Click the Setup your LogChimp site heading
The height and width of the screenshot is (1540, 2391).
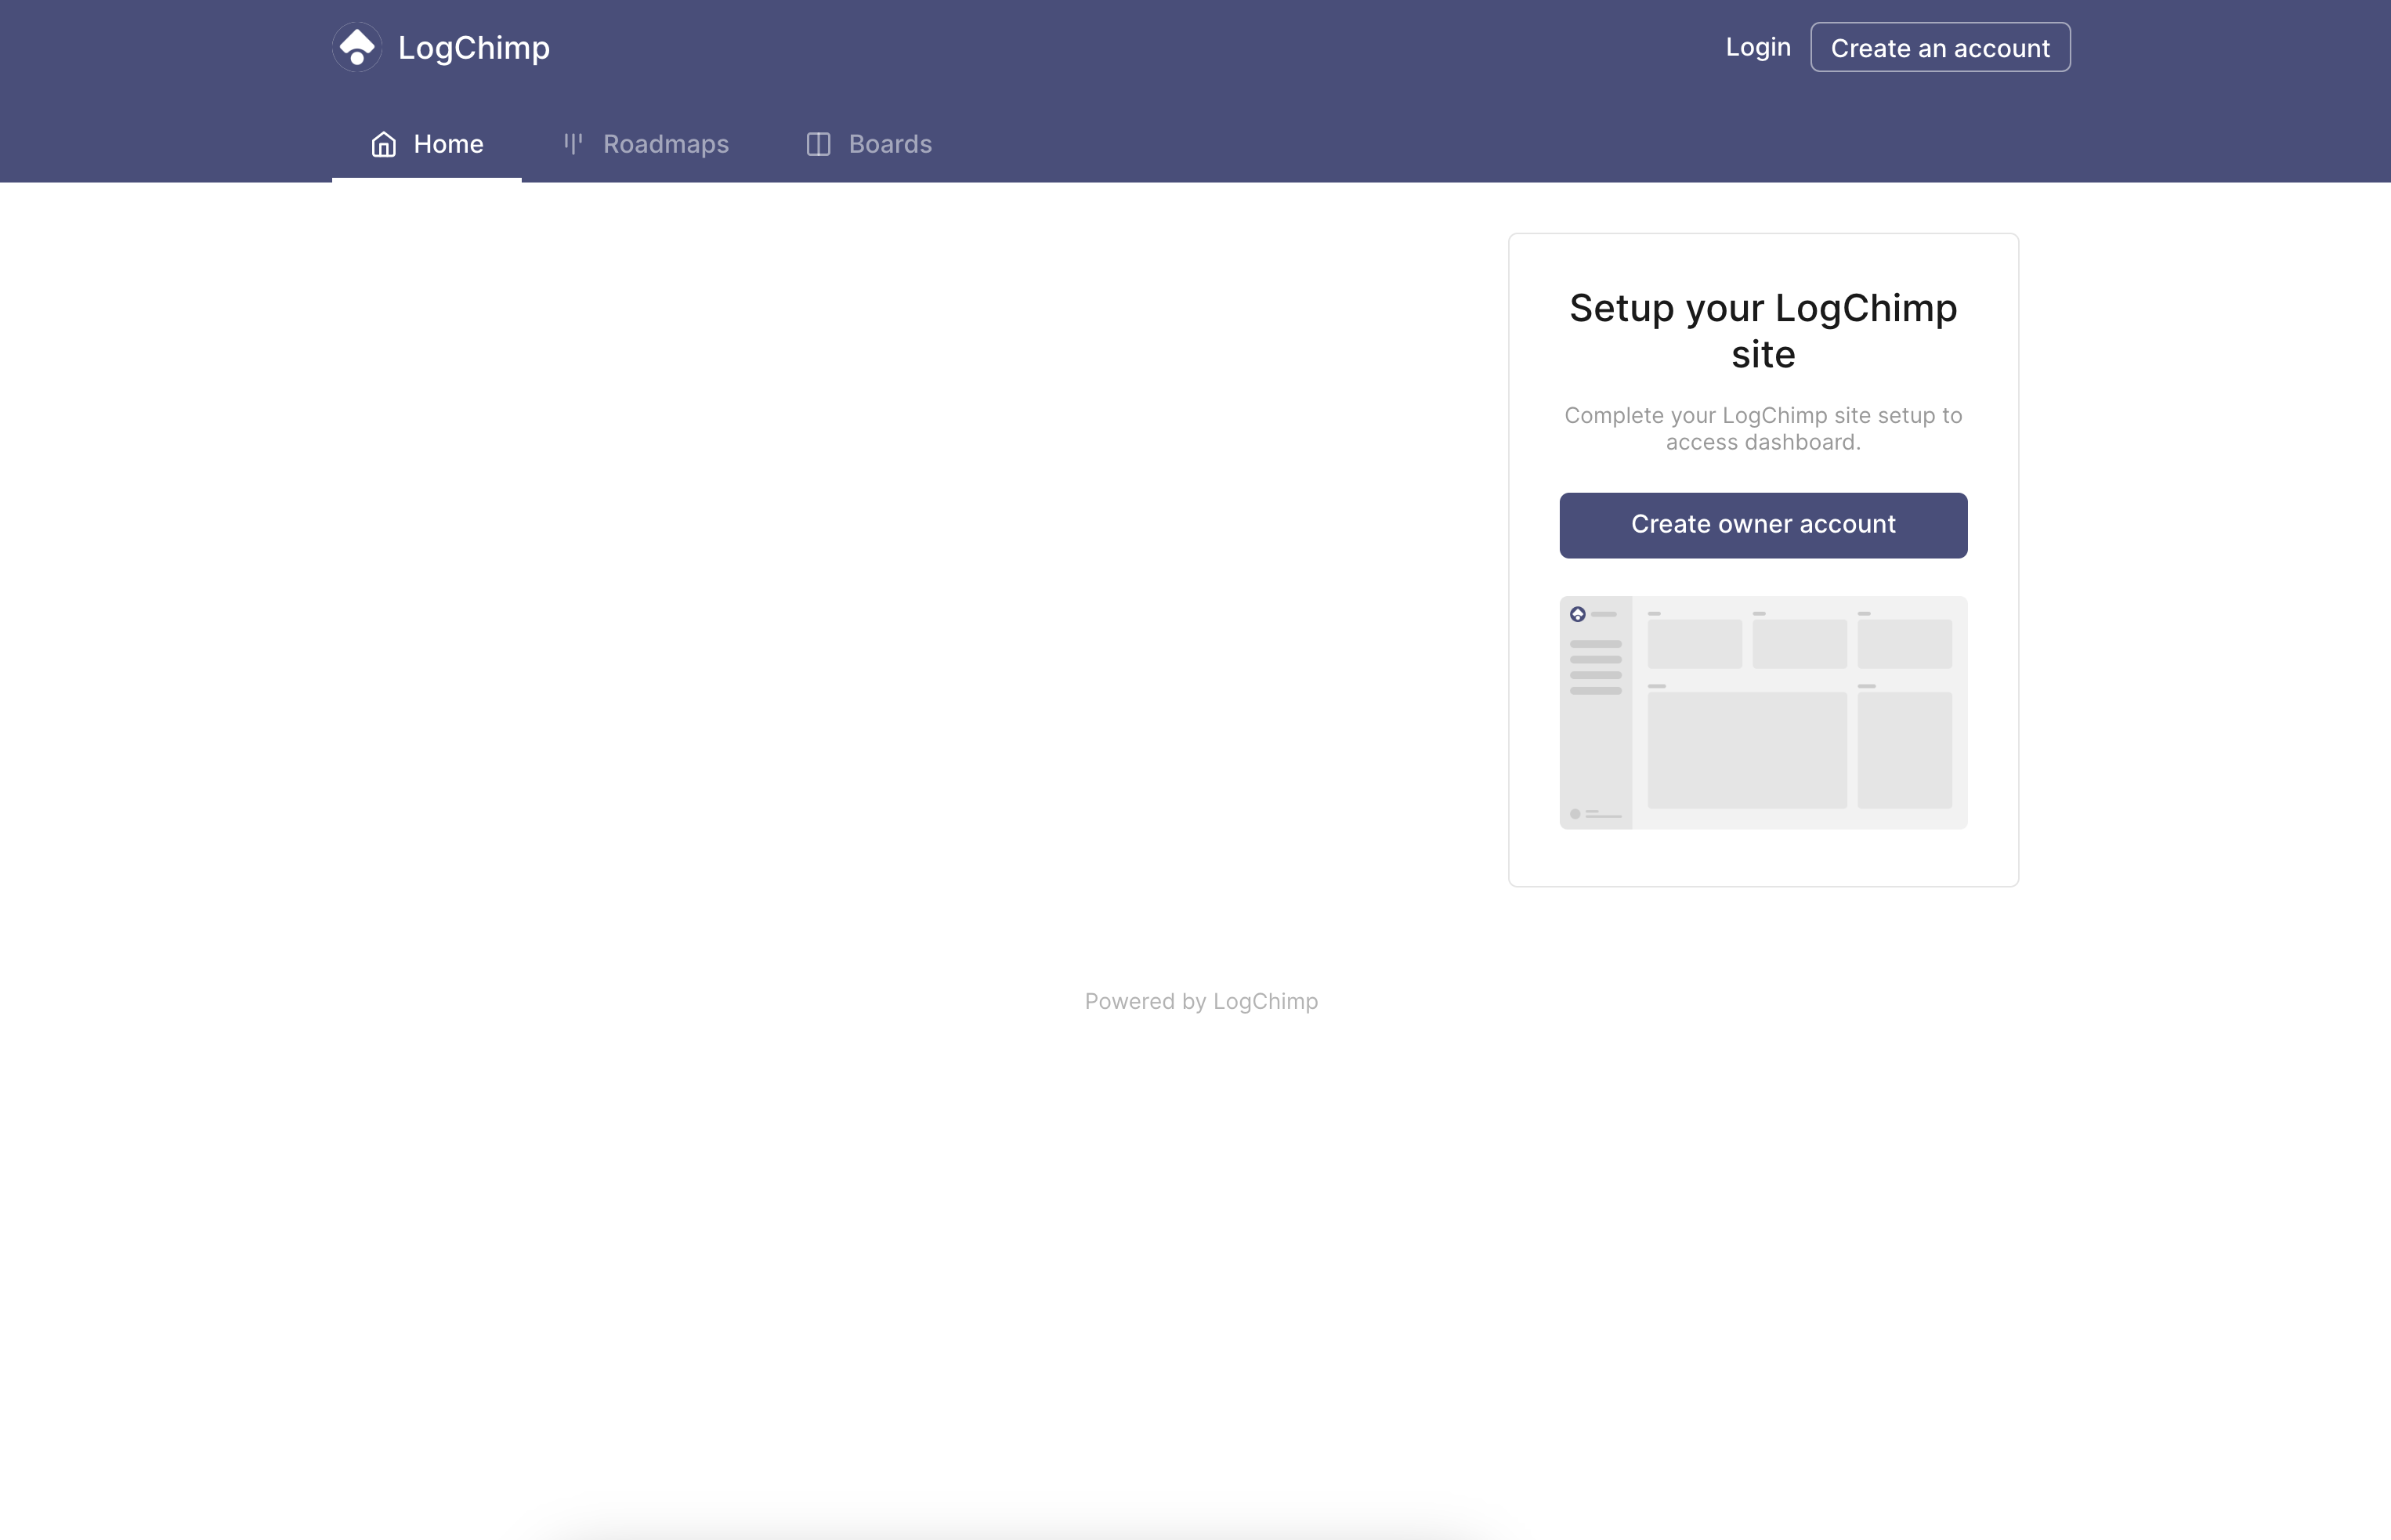coord(1763,331)
